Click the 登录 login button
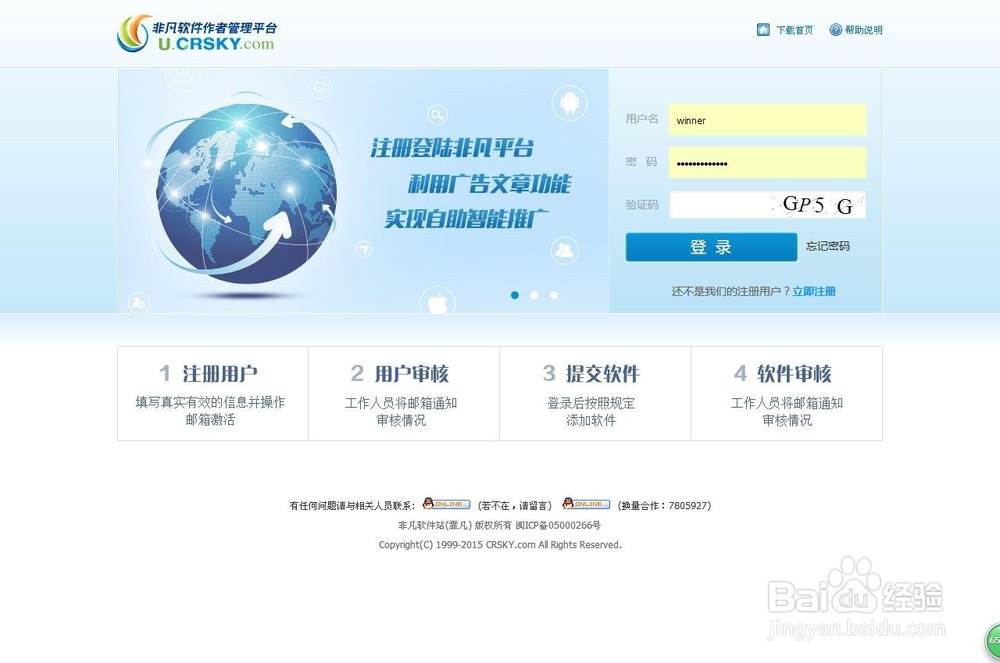The image size is (1000, 663). coord(711,247)
